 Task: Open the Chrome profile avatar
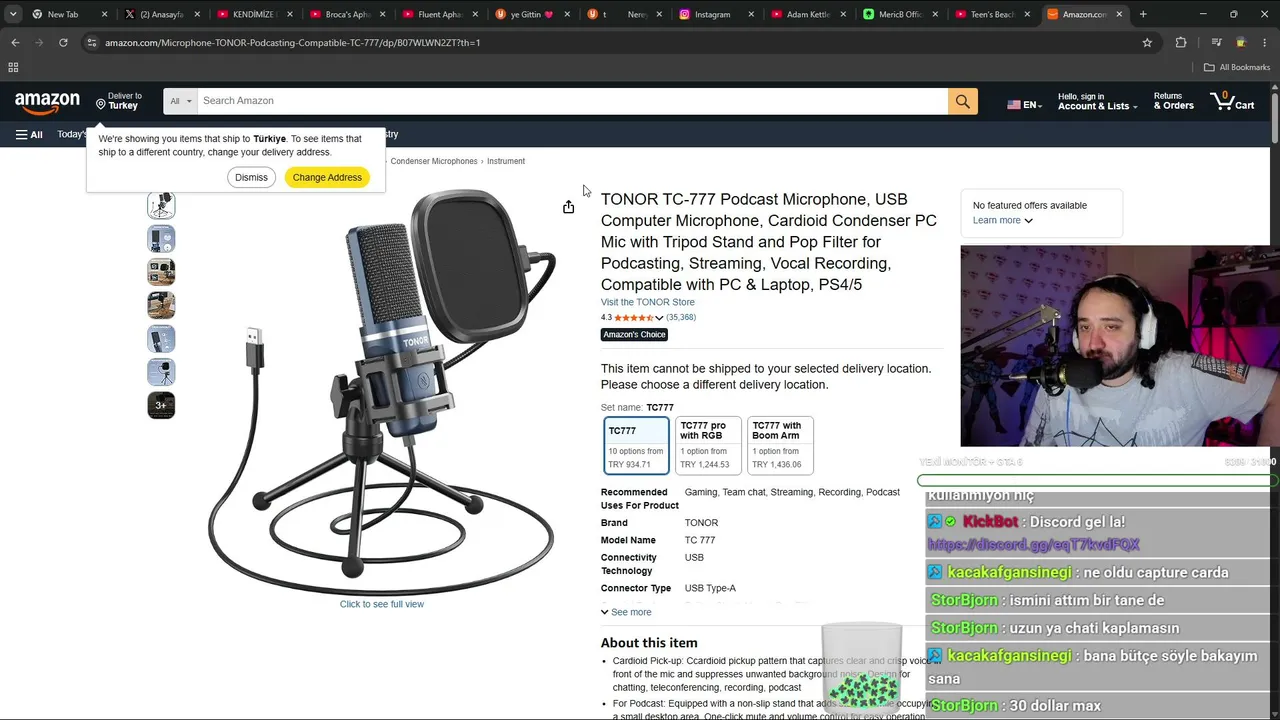point(1241,43)
